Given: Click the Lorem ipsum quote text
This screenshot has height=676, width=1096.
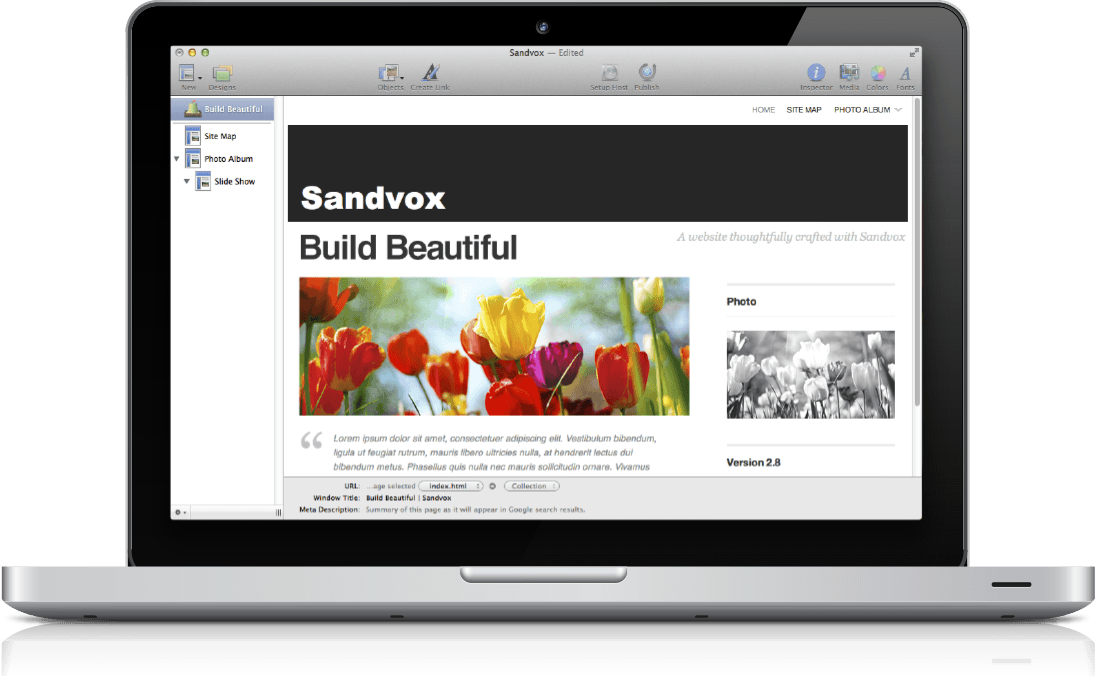Looking at the screenshot, I should pyautogui.click(x=494, y=452).
